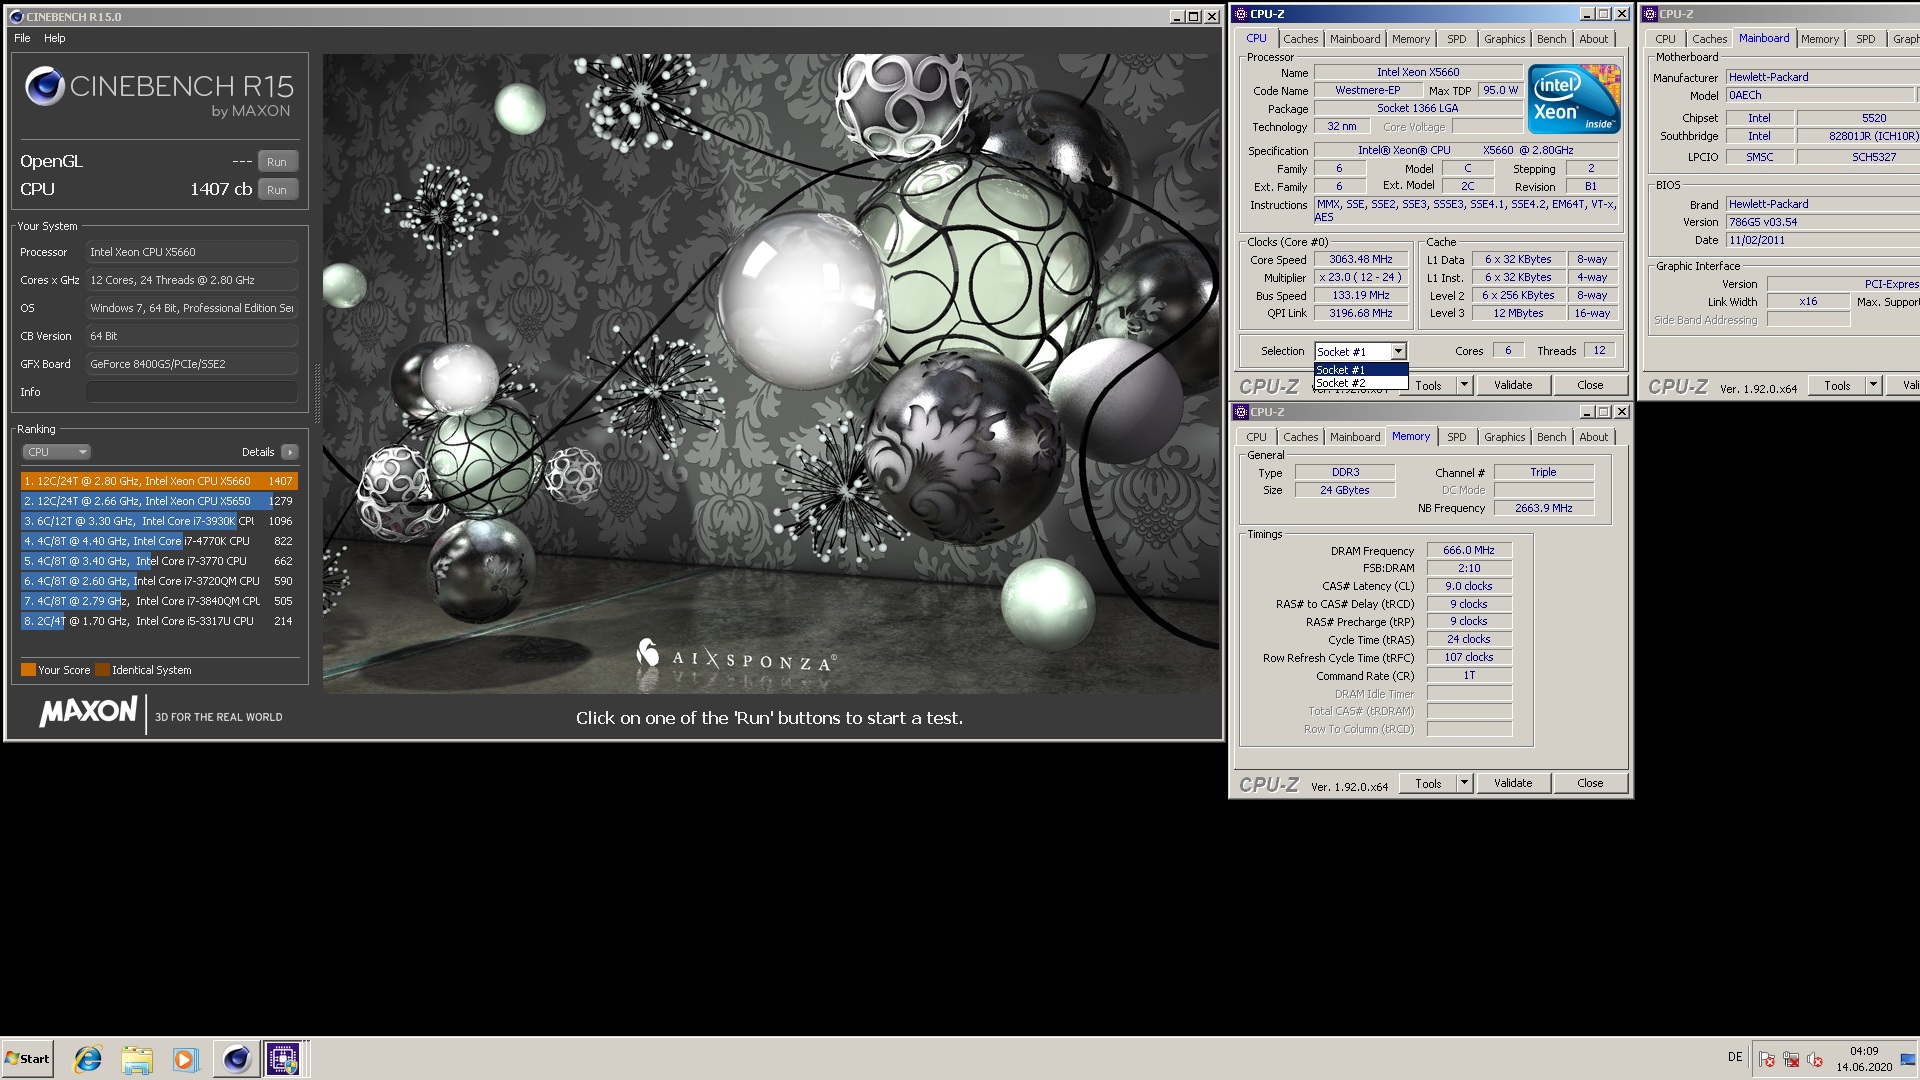Select ranking row 7 Core i7-3840QM
The image size is (1920, 1080).
point(159,601)
